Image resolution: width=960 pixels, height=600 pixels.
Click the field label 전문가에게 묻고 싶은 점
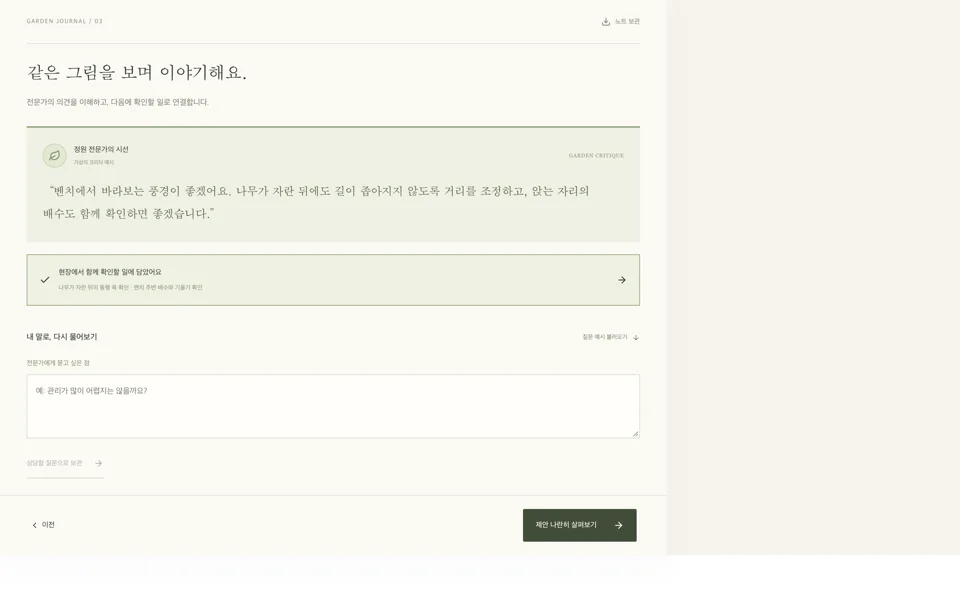(x=58, y=363)
